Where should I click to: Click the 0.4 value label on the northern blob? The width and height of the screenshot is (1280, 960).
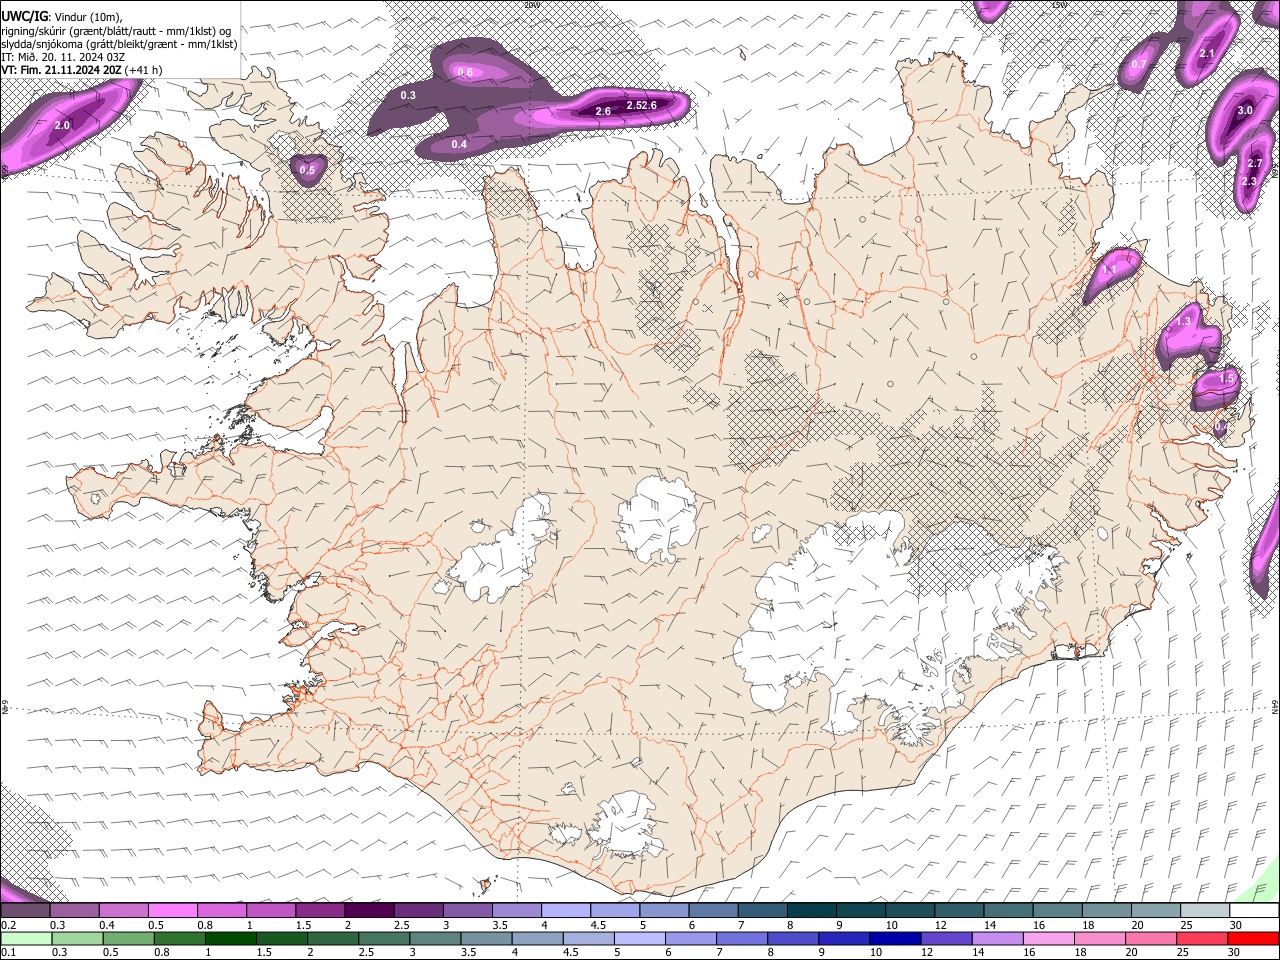pos(459,144)
